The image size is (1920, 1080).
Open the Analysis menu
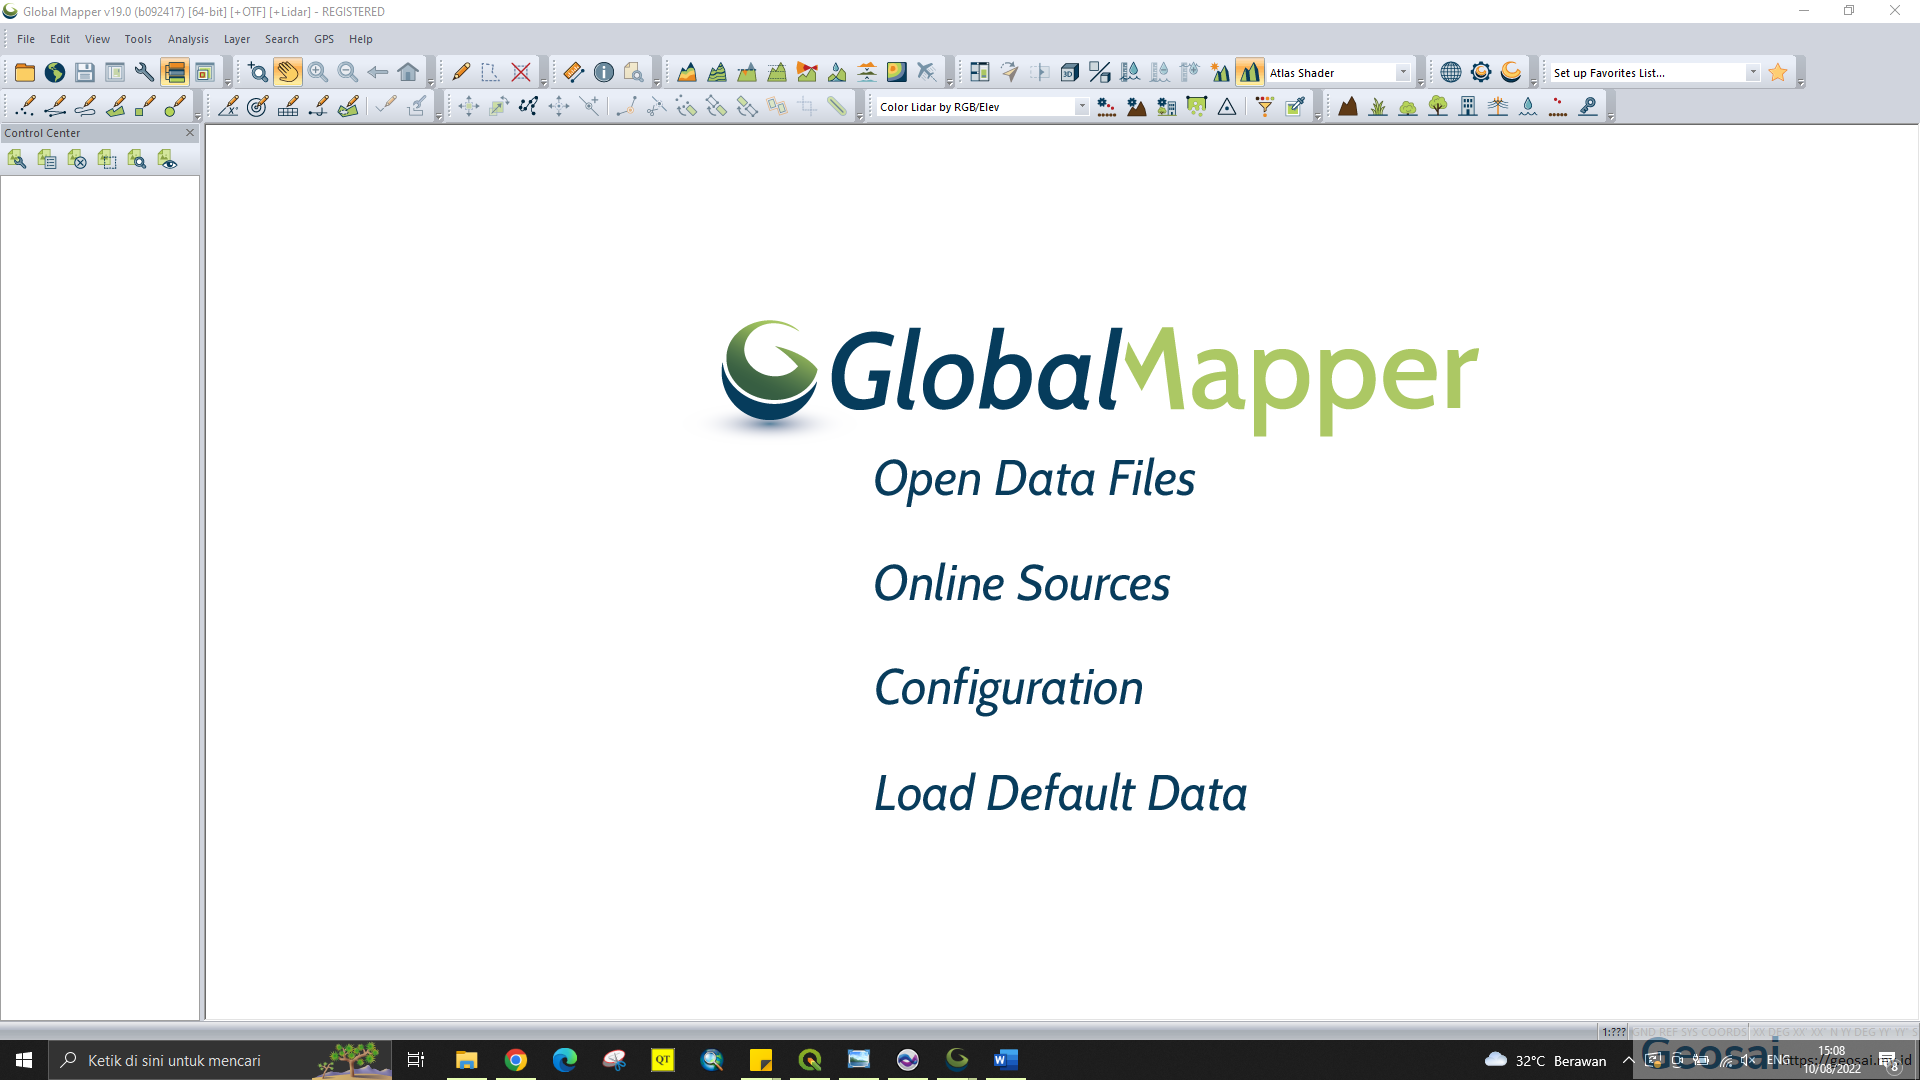pyautogui.click(x=188, y=39)
